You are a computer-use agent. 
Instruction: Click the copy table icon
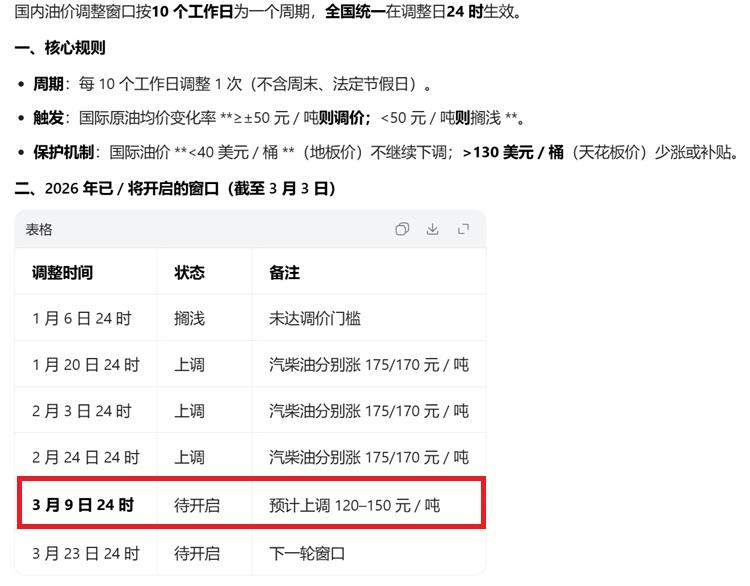(x=402, y=229)
